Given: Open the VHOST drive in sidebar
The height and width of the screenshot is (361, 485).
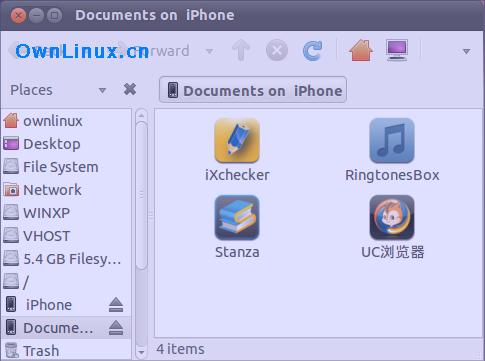Looking at the screenshot, I should pos(66,236).
